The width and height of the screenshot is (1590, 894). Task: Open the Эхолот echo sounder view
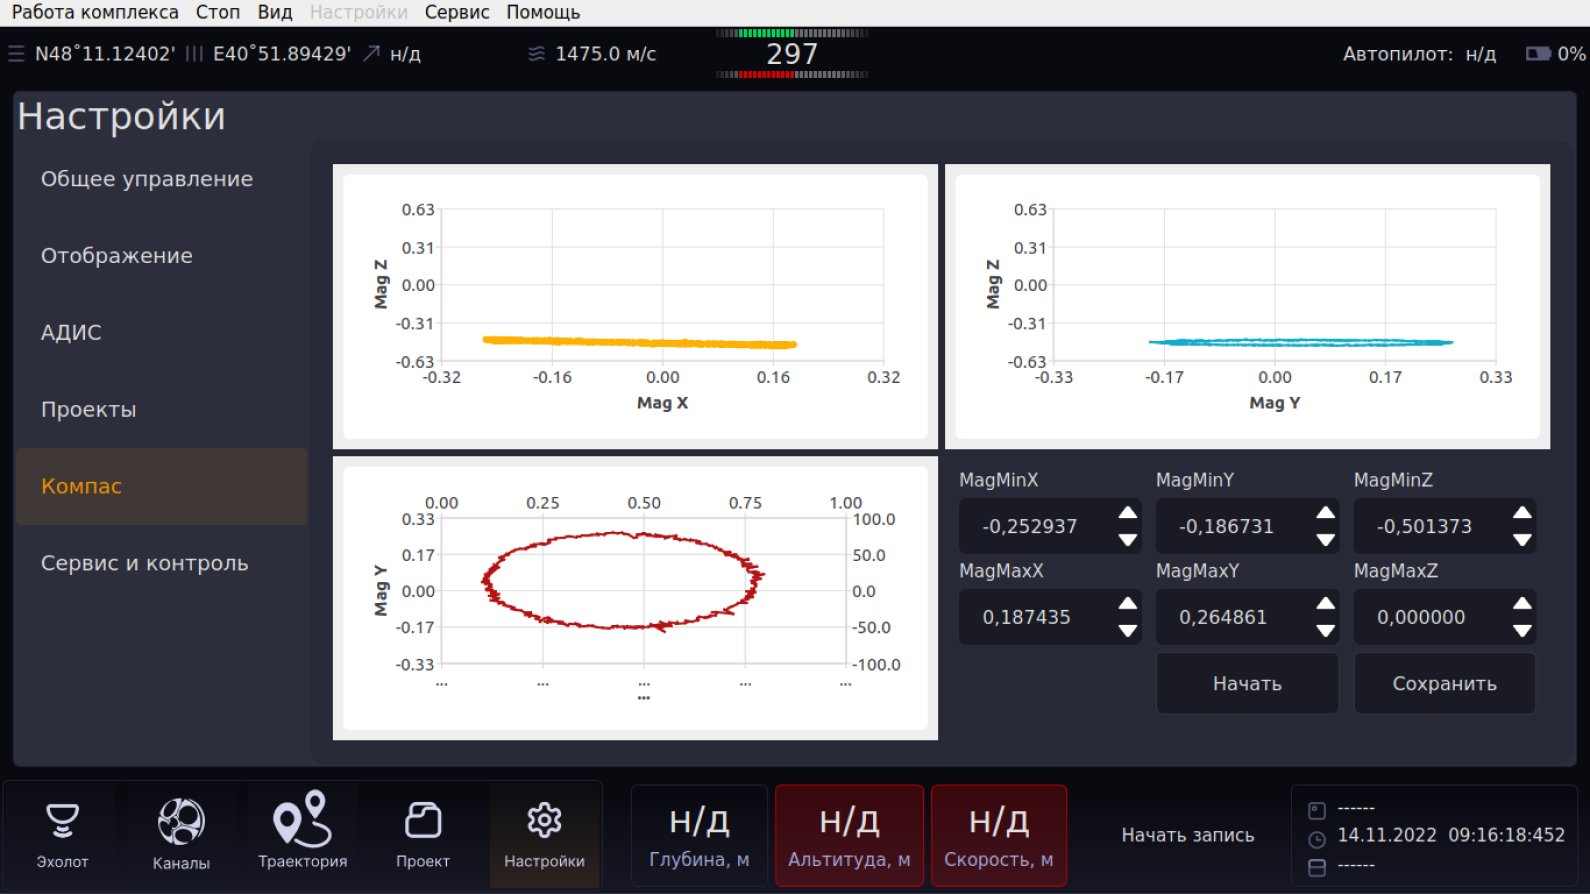click(x=62, y=835)
